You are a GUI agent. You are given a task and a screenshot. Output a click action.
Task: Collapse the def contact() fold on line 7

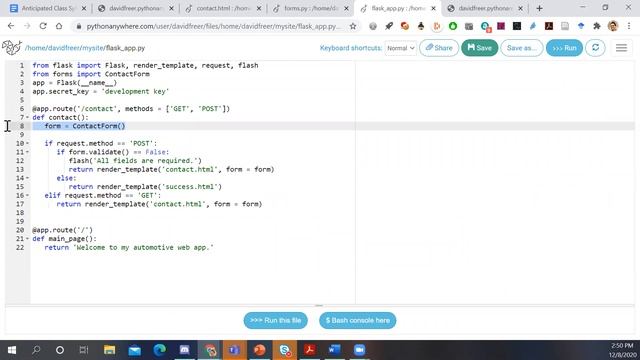pyautogui.click(x=27, y=118)
